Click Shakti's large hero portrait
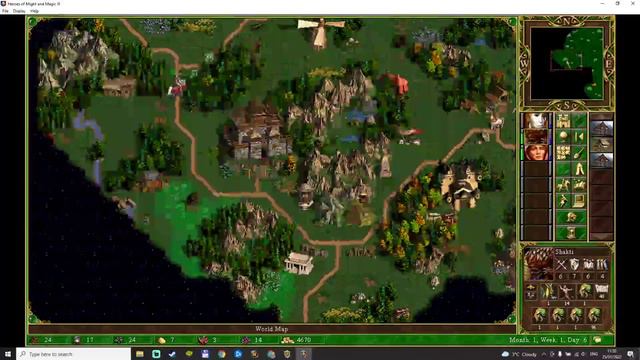Screen dimensions: 640x360 tap(538, 264)
